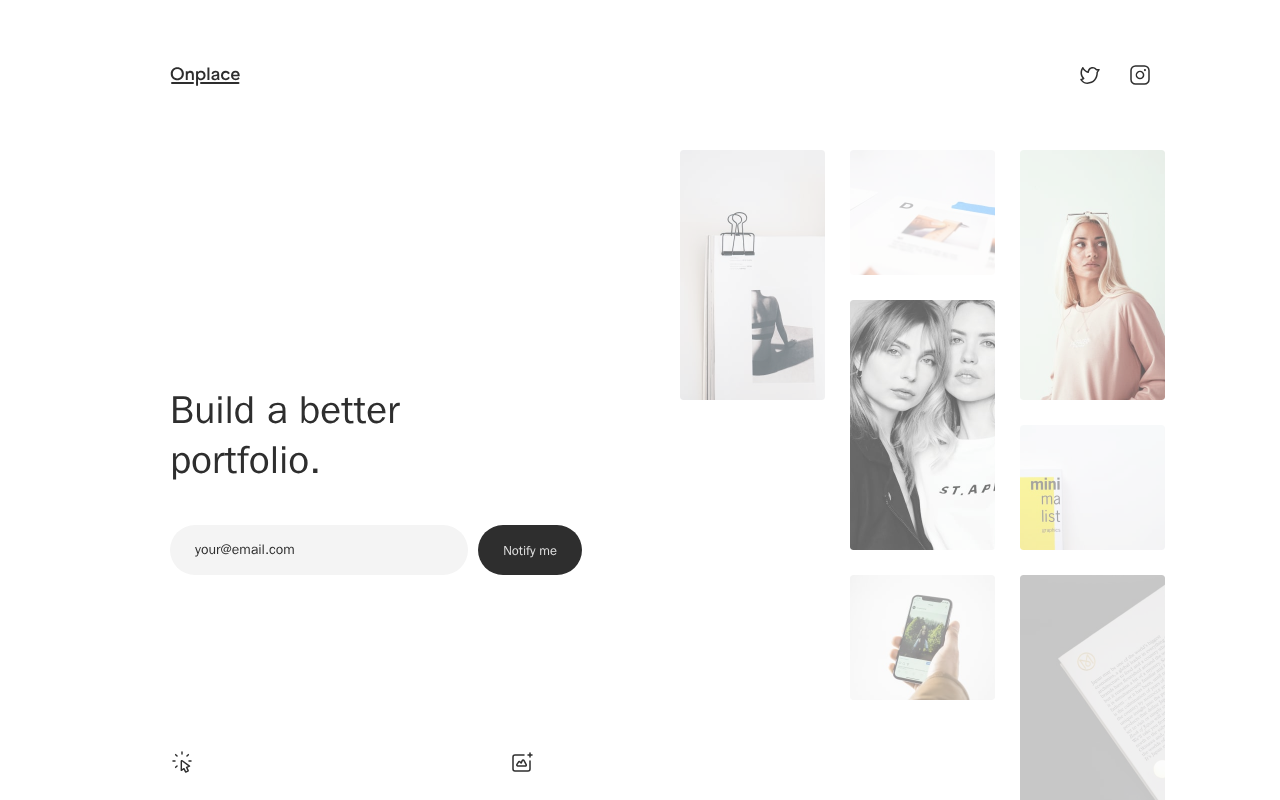Click the ST.AP lettering on white shirt

click(966, 490)
